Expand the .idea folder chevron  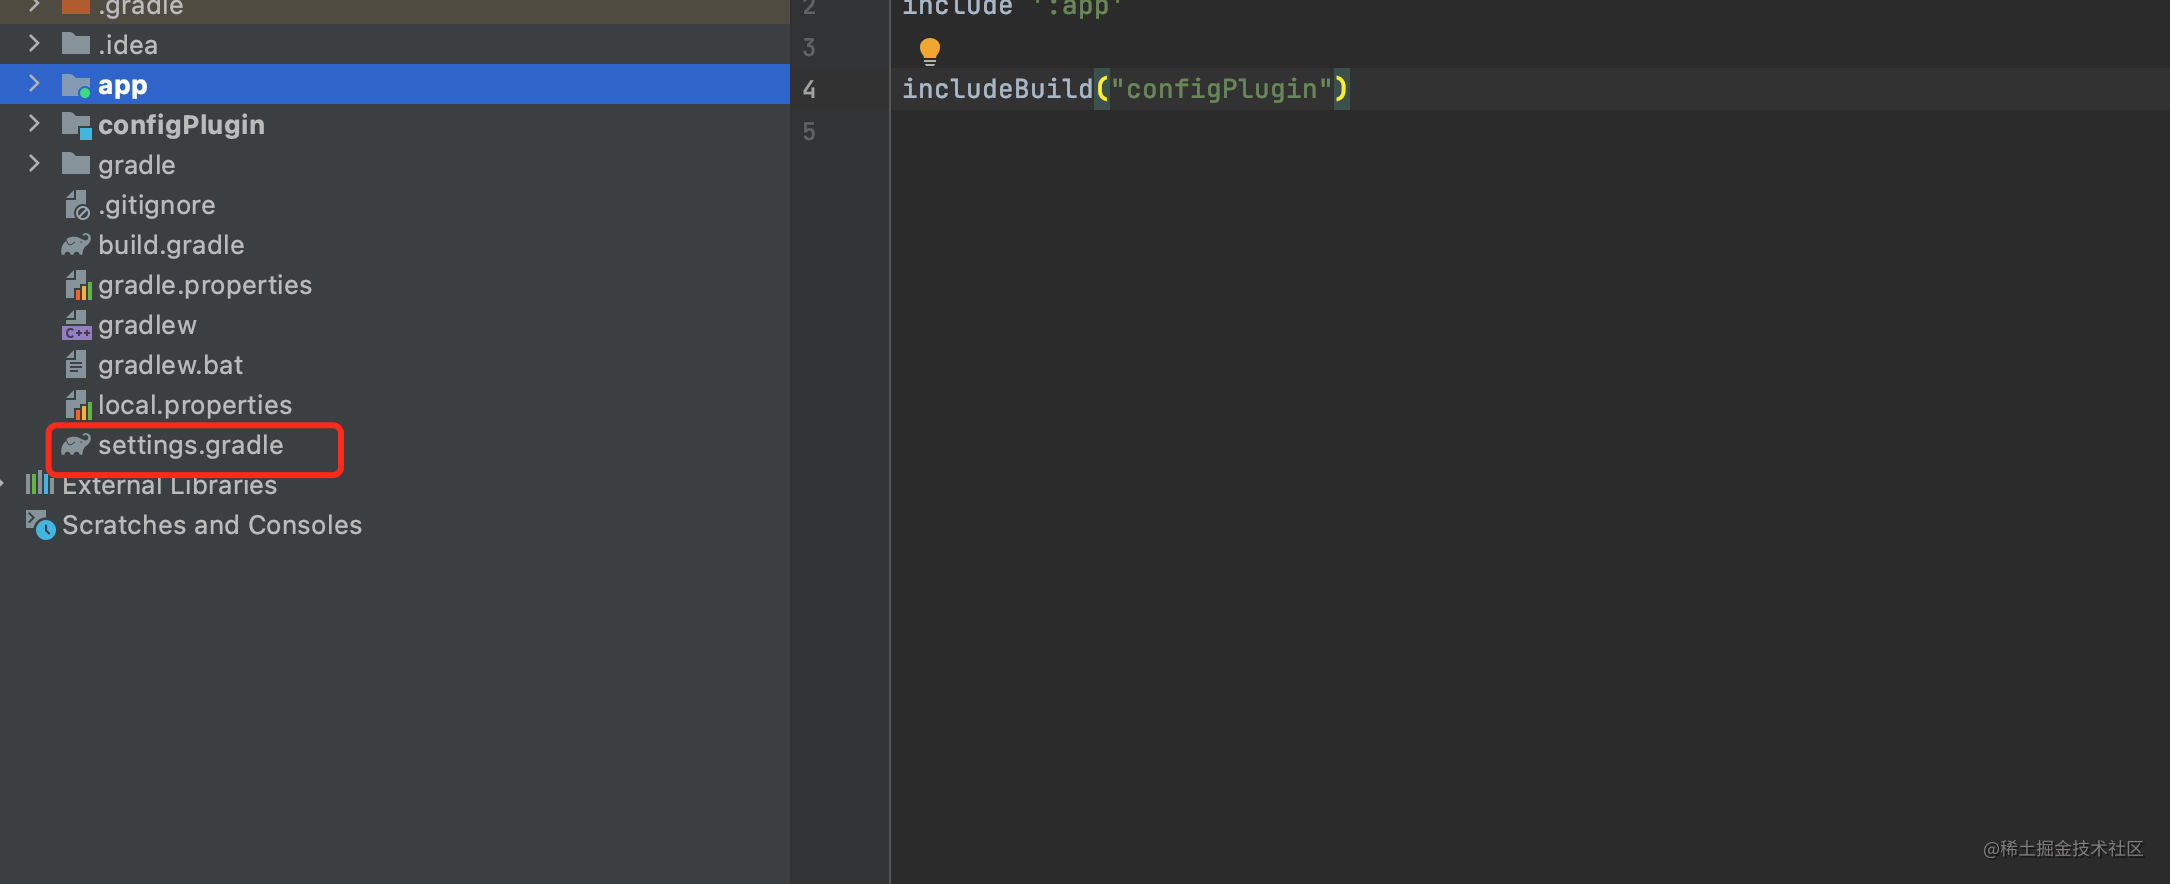pyautogui.click(x=34, y=44)
